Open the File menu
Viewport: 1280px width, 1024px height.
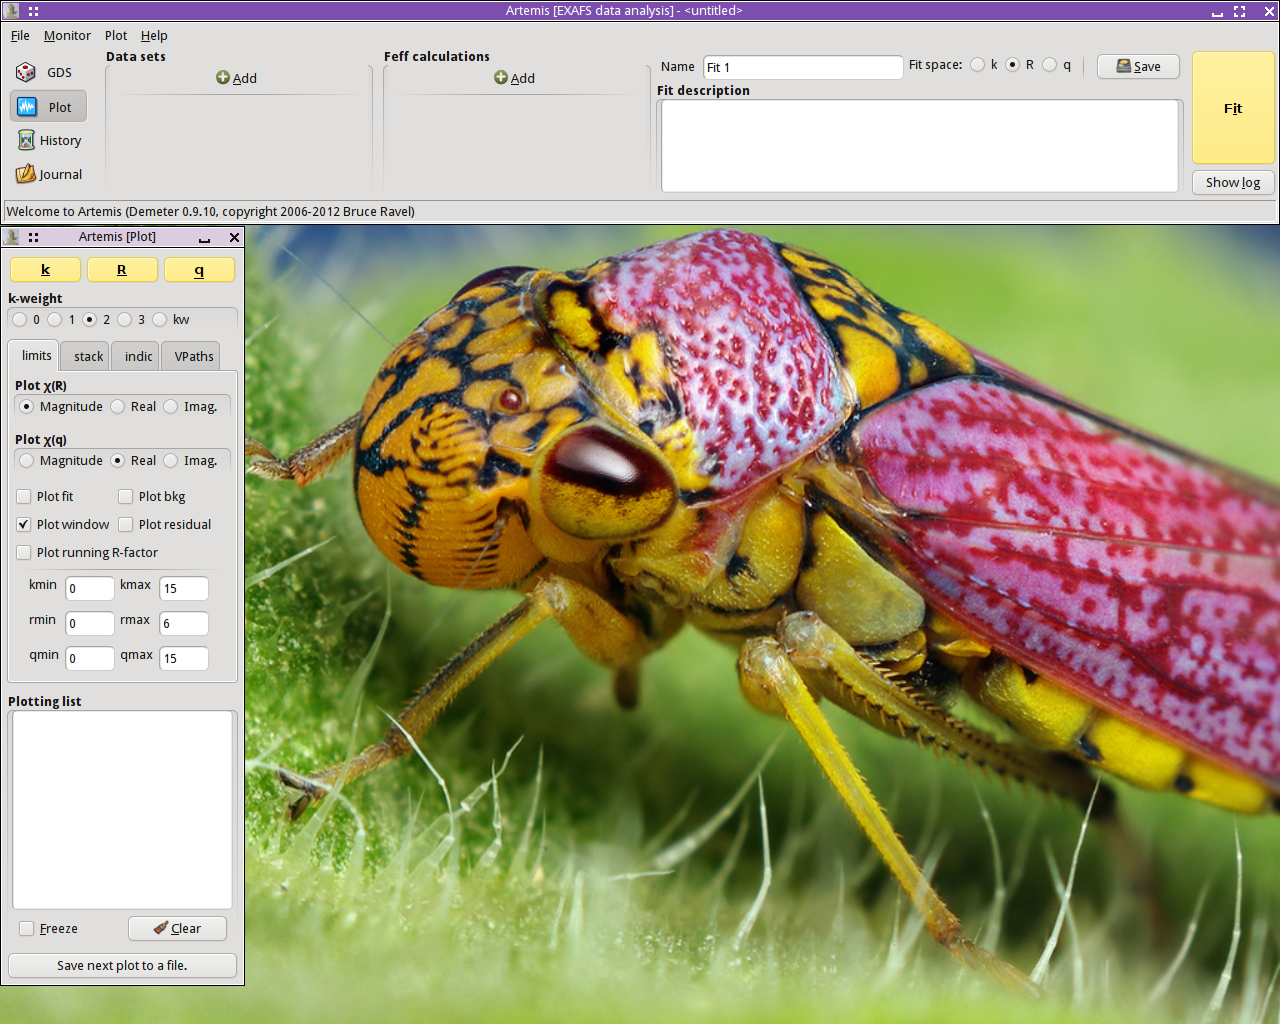click(x=20, y=35)
